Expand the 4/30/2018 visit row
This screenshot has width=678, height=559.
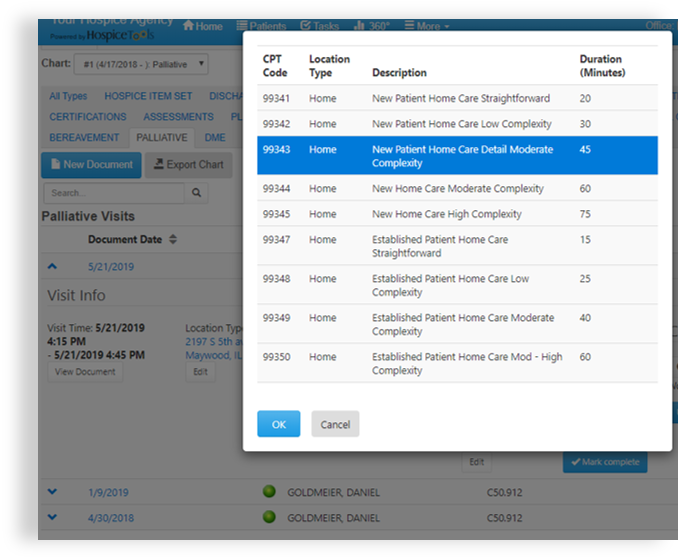pyautogui.click(x=53, y=518)
